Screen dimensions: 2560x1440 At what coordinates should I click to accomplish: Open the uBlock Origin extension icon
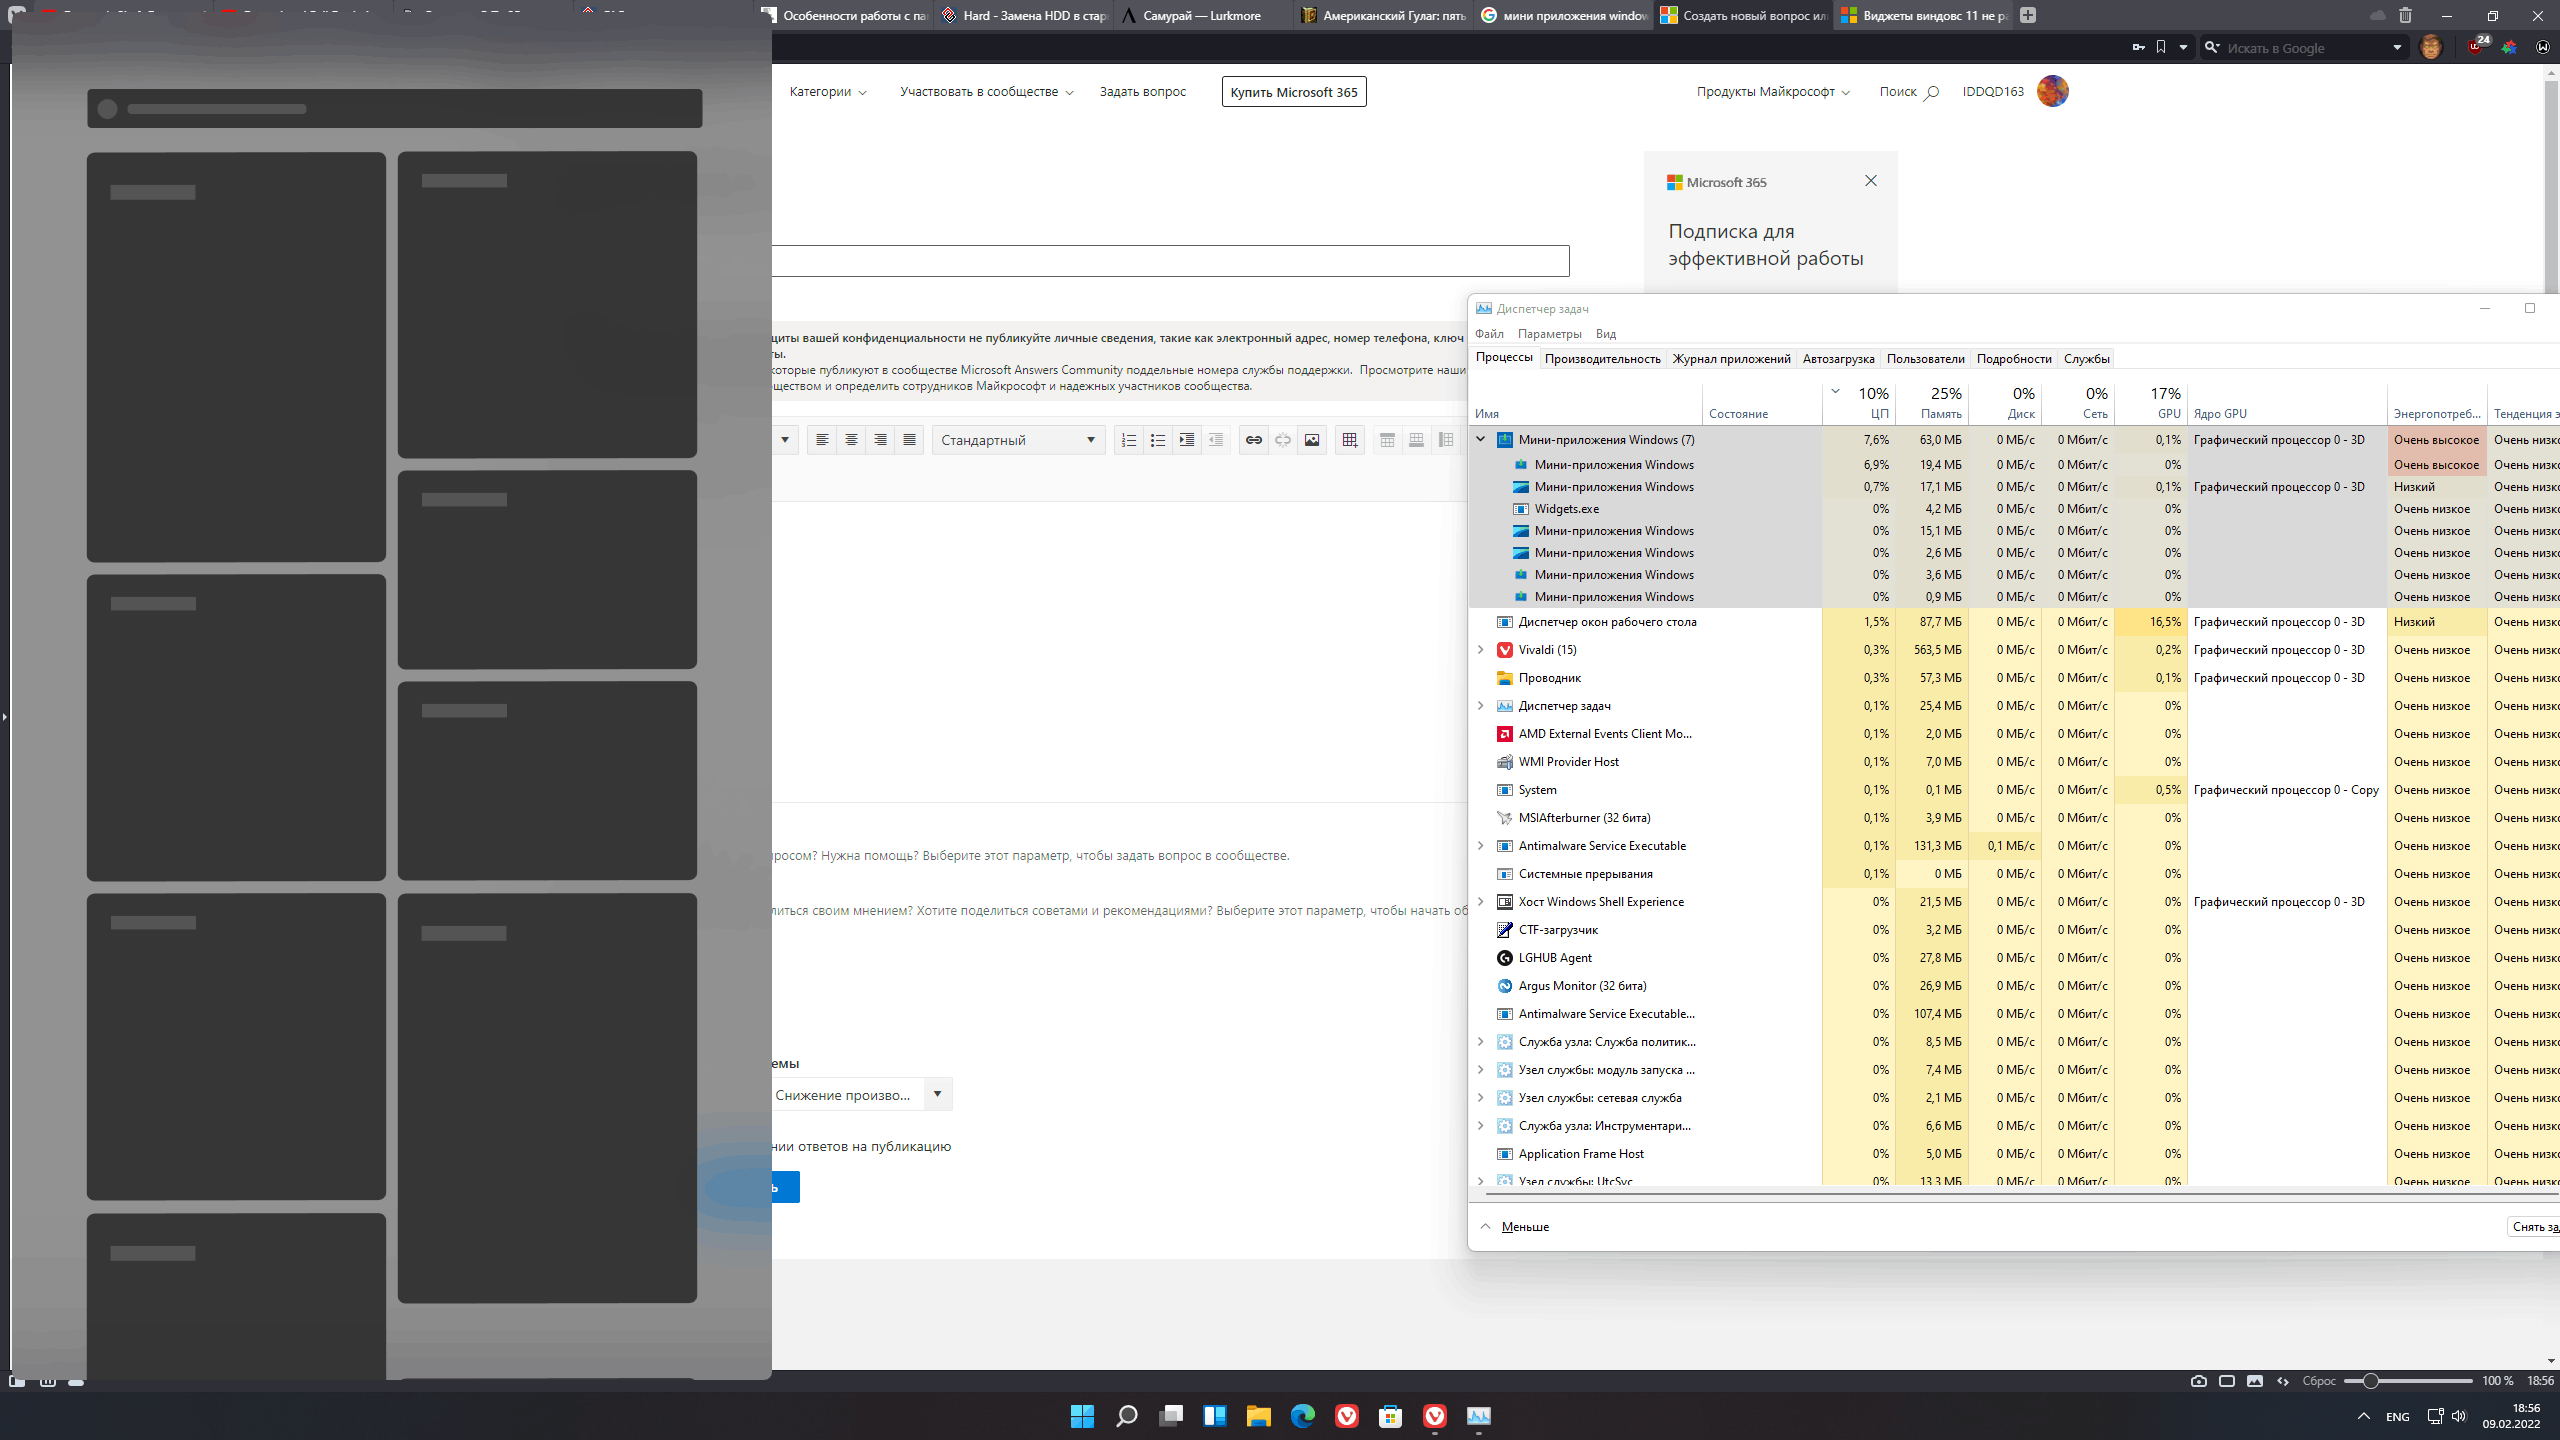(x=2476, y=47)
